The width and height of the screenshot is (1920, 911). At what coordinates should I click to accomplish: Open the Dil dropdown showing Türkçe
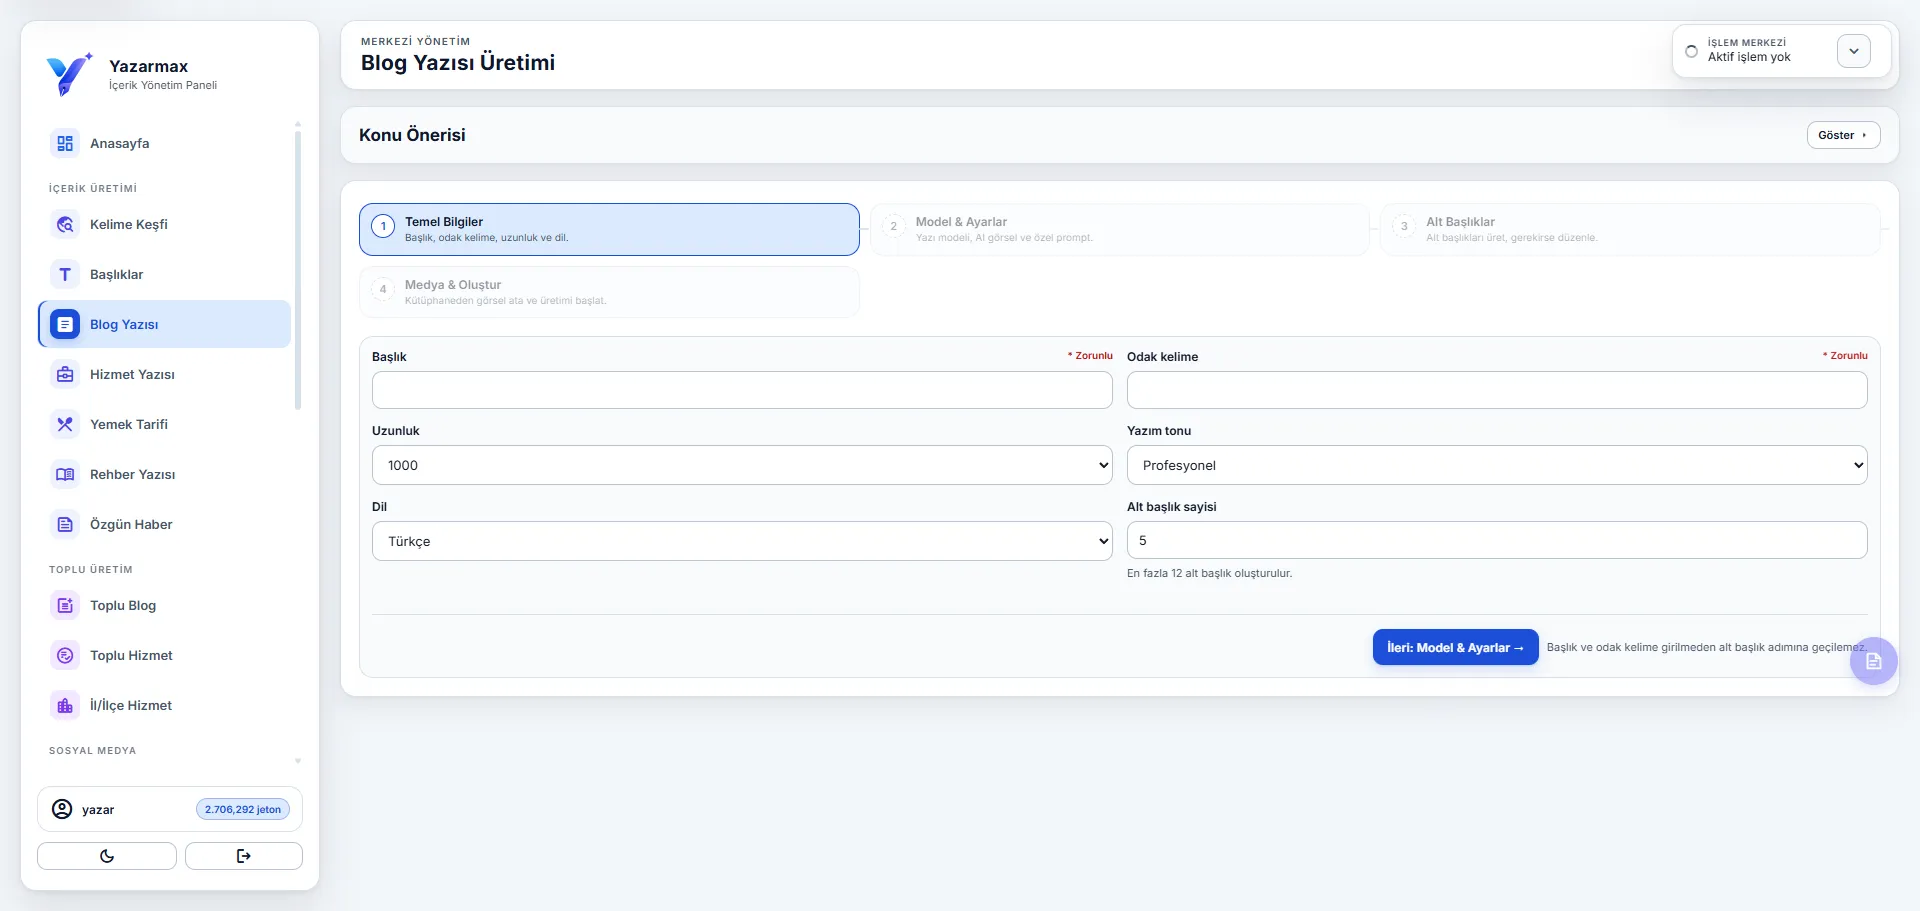742,541
